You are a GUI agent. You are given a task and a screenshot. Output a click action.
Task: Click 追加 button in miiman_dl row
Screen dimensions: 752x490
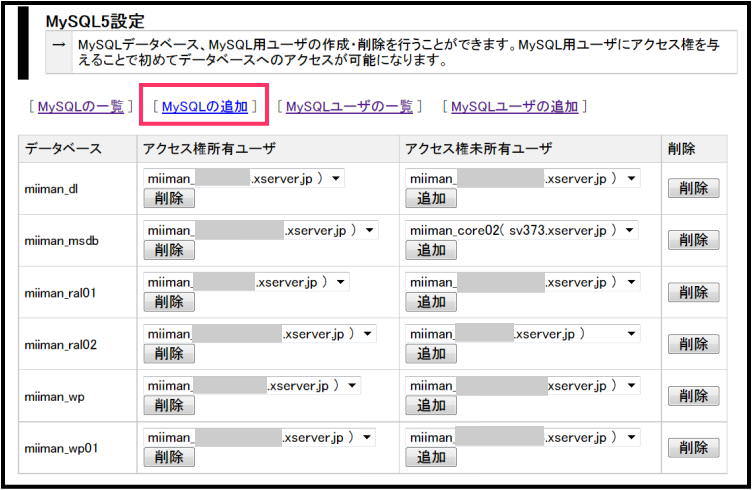point(431,198)
